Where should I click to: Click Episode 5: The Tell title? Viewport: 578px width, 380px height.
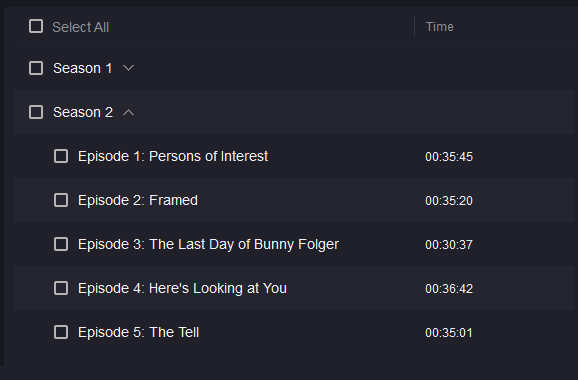click(138, 332)
